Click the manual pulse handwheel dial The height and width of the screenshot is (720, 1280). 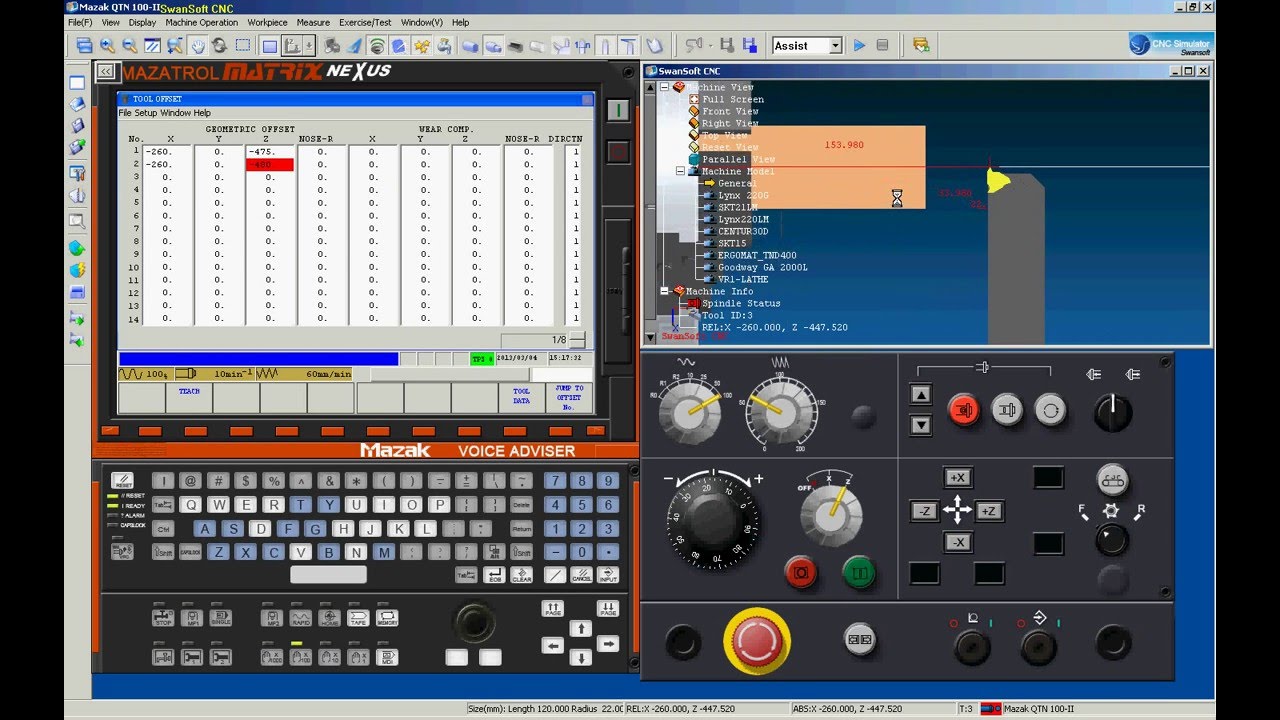713,520
